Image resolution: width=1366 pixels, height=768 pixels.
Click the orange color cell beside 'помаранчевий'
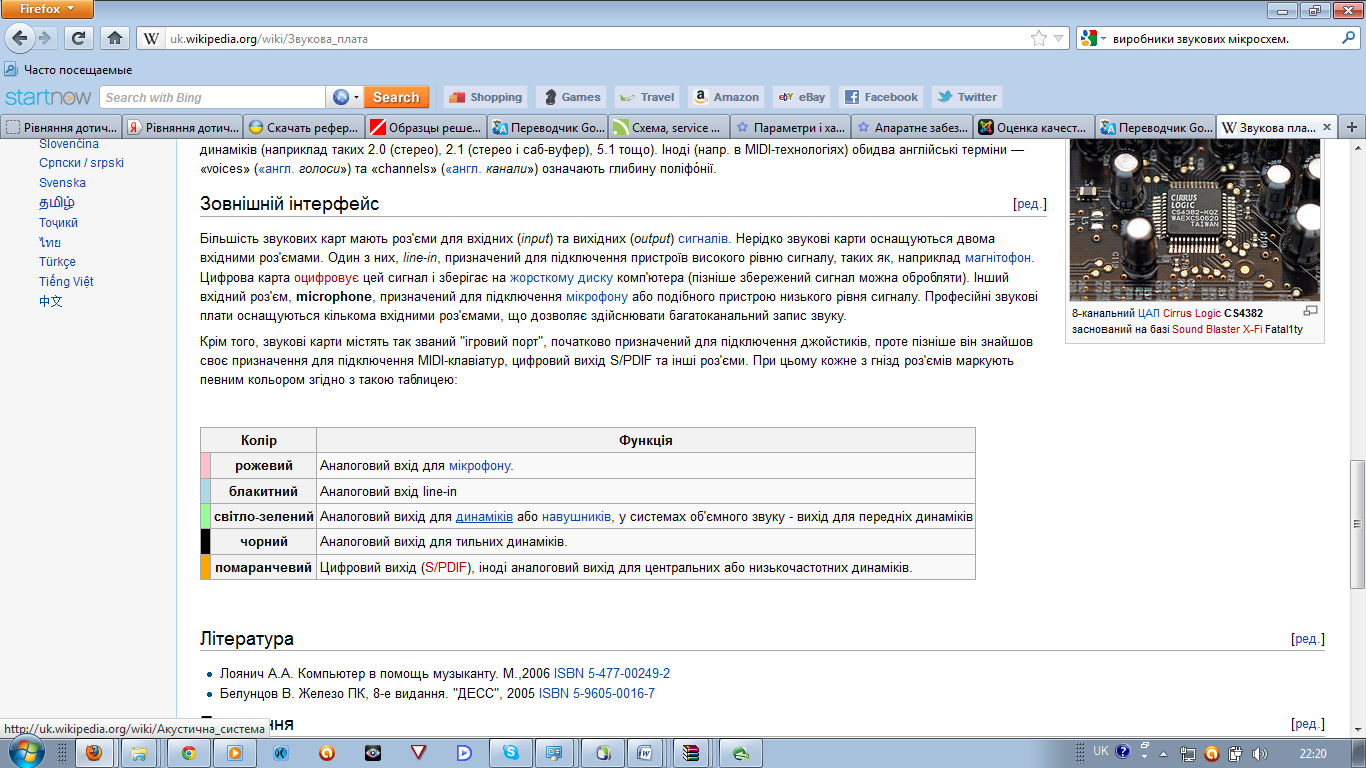205,567
